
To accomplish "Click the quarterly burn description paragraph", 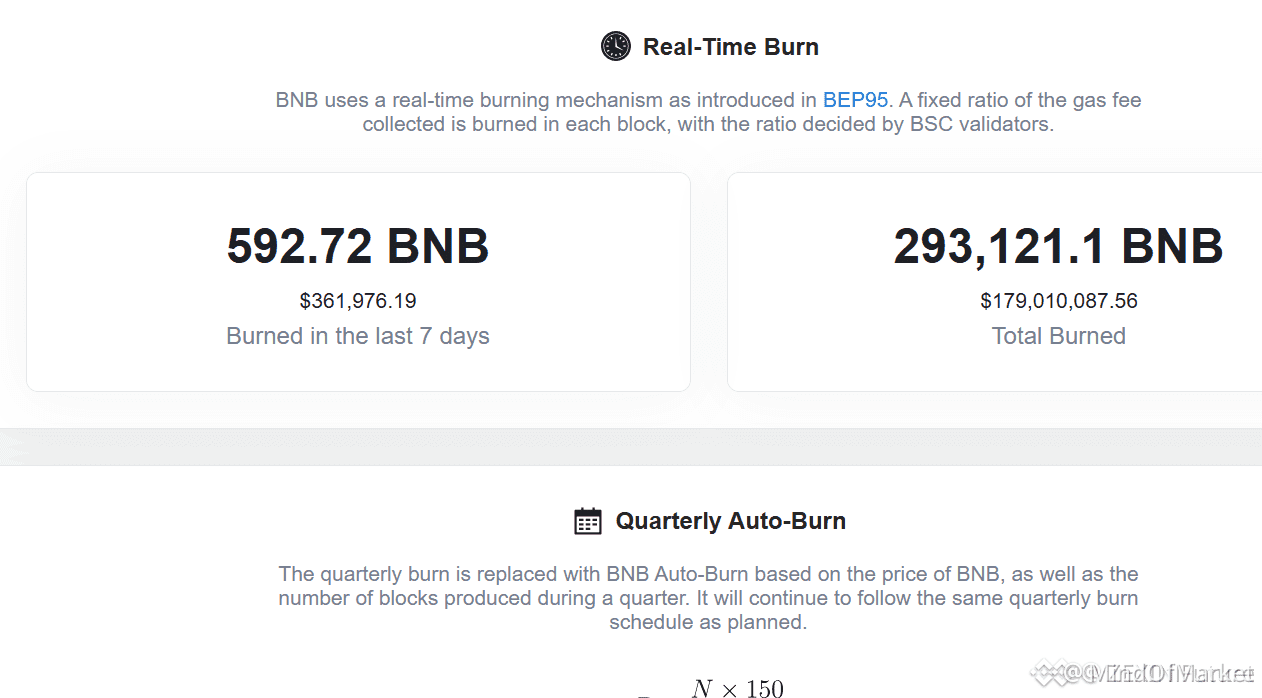I will point(708,598).
